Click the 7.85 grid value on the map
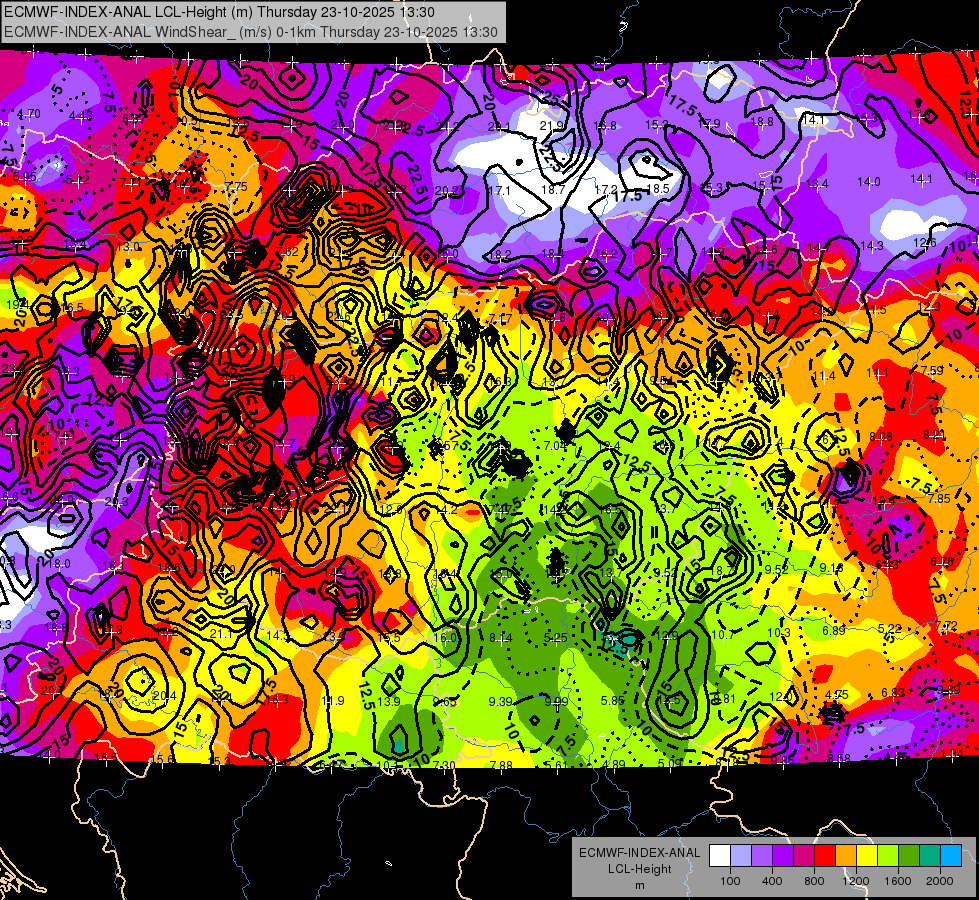The height and width of the screenshot is (900, 979). point(938,498)
